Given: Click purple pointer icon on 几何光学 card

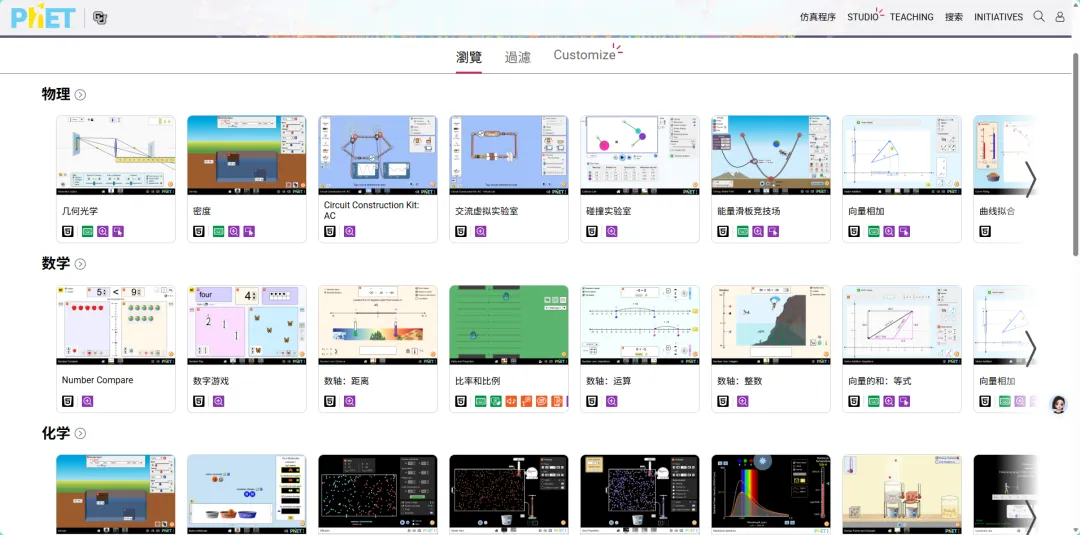Looking at the screenshot, I should coord(118,231).
